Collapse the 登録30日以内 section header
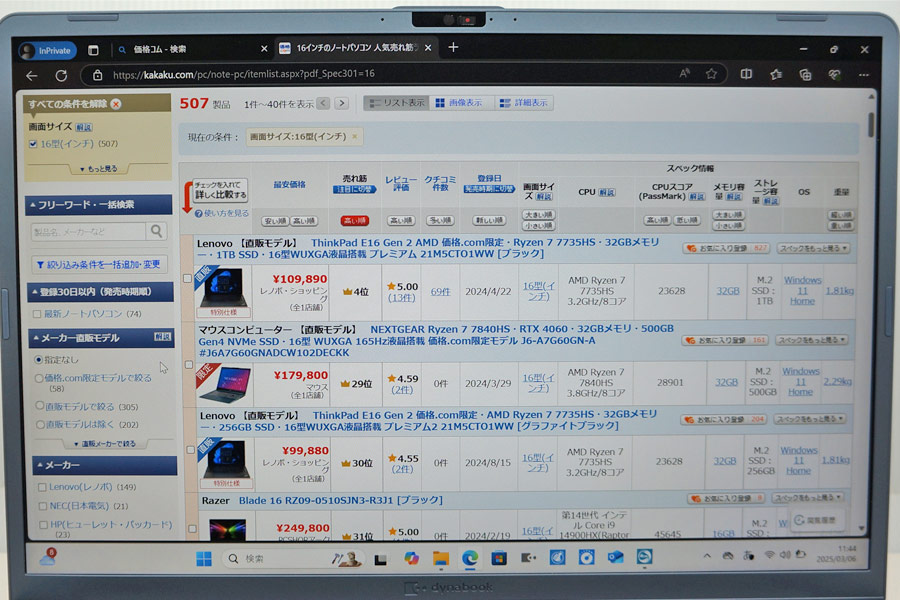 pyautogui.click(x=100, y=292)
